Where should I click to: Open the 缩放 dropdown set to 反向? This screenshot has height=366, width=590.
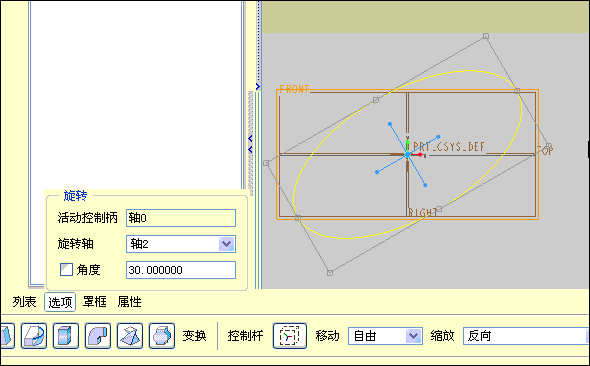(526, 336)
